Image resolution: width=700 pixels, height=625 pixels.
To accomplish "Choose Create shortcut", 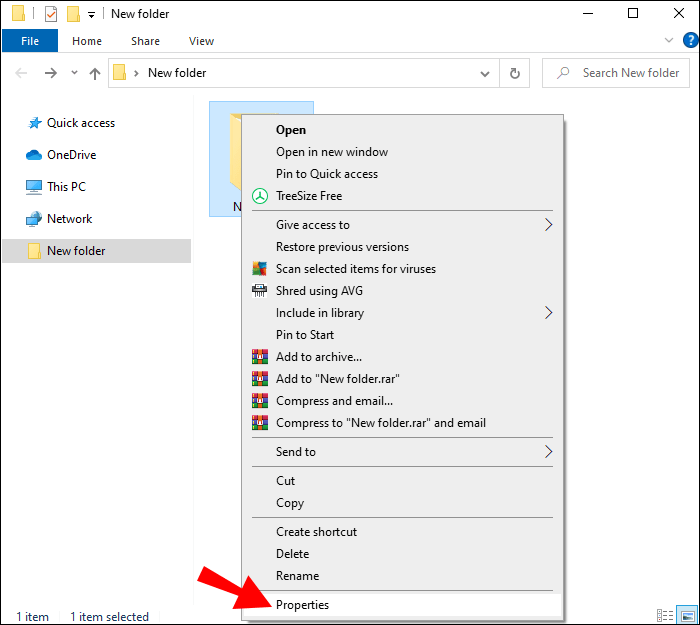I will pos(402,532).
